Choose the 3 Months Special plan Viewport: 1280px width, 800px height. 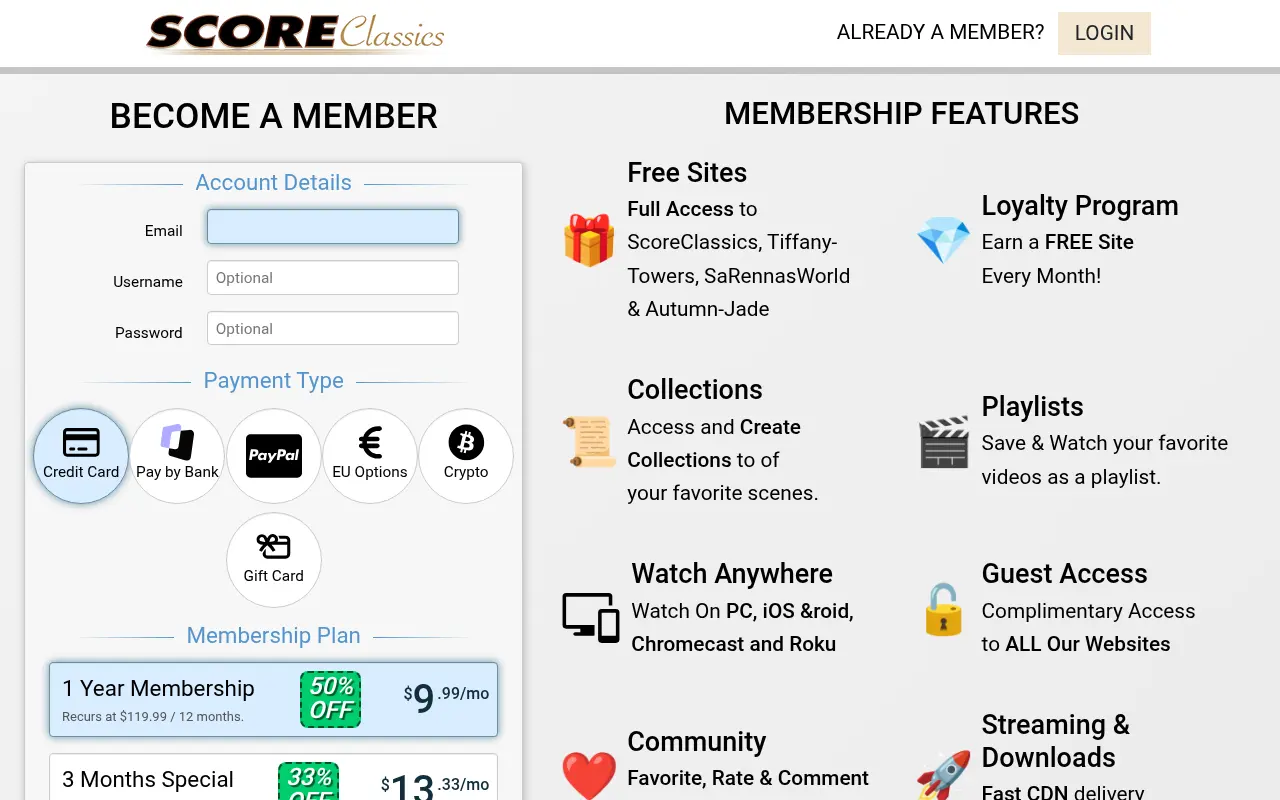pos(274,777)
